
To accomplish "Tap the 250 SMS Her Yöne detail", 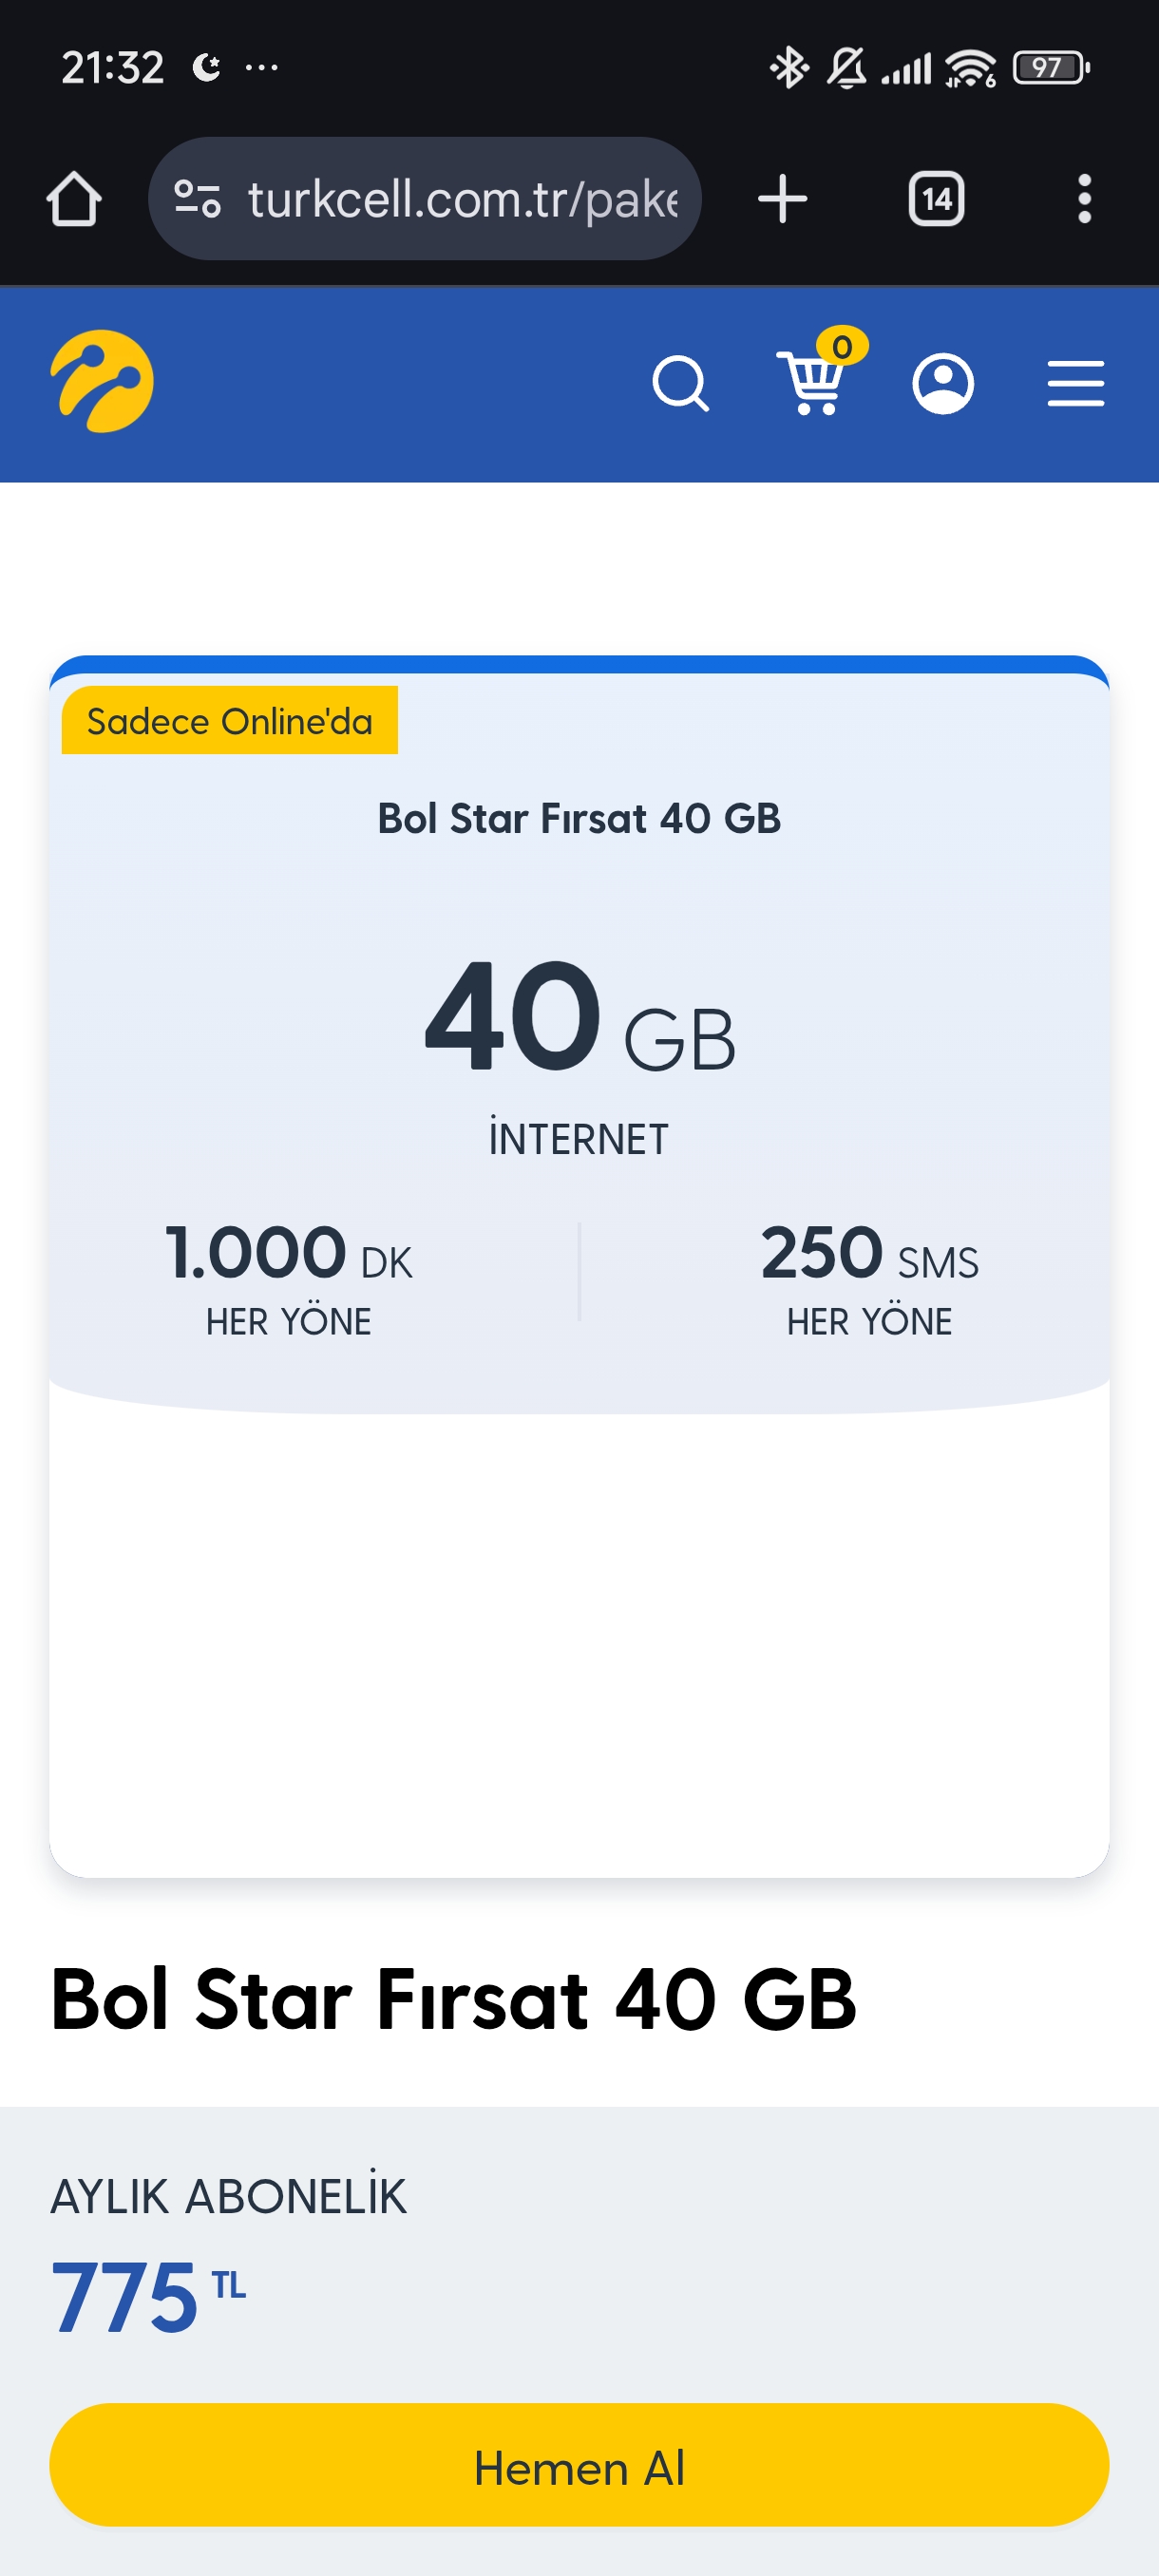I will [x=869, y=1278].
